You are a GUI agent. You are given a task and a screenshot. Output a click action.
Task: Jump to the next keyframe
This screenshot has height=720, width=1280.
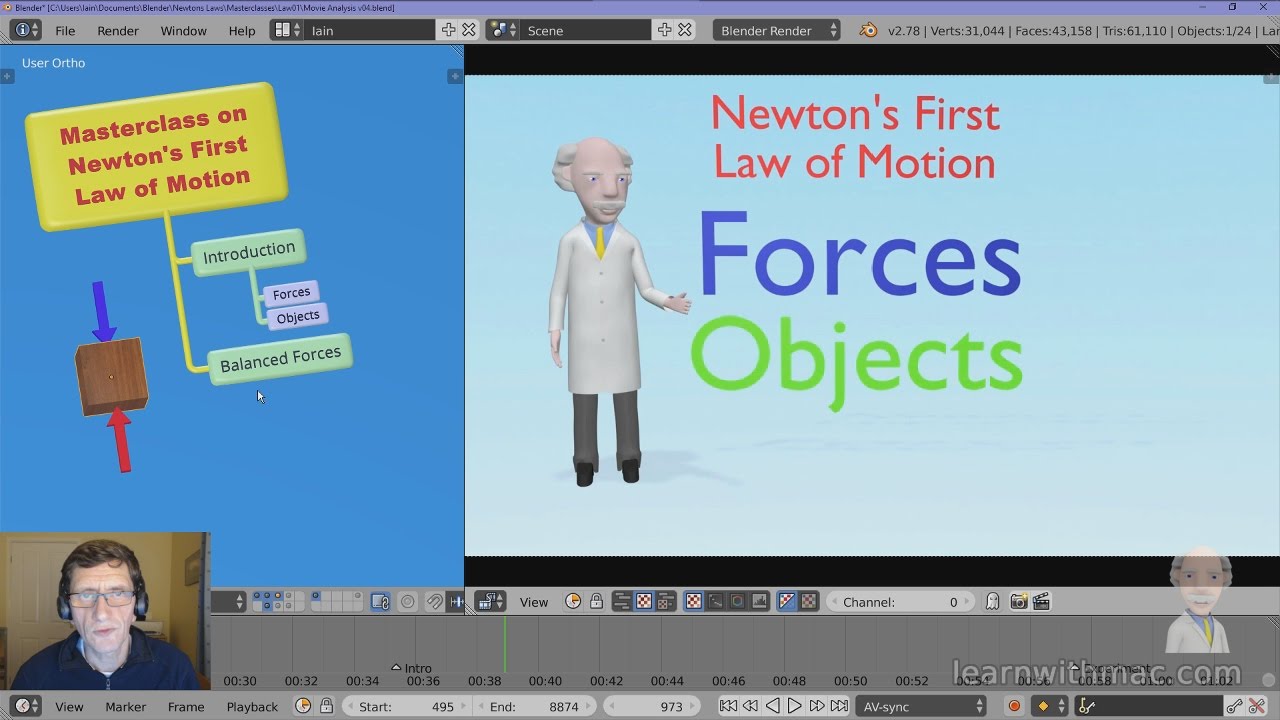(817, 707)
